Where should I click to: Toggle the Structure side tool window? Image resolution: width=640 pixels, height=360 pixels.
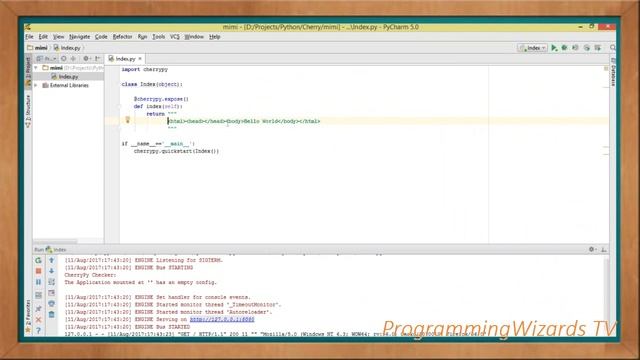click(28, 111)
